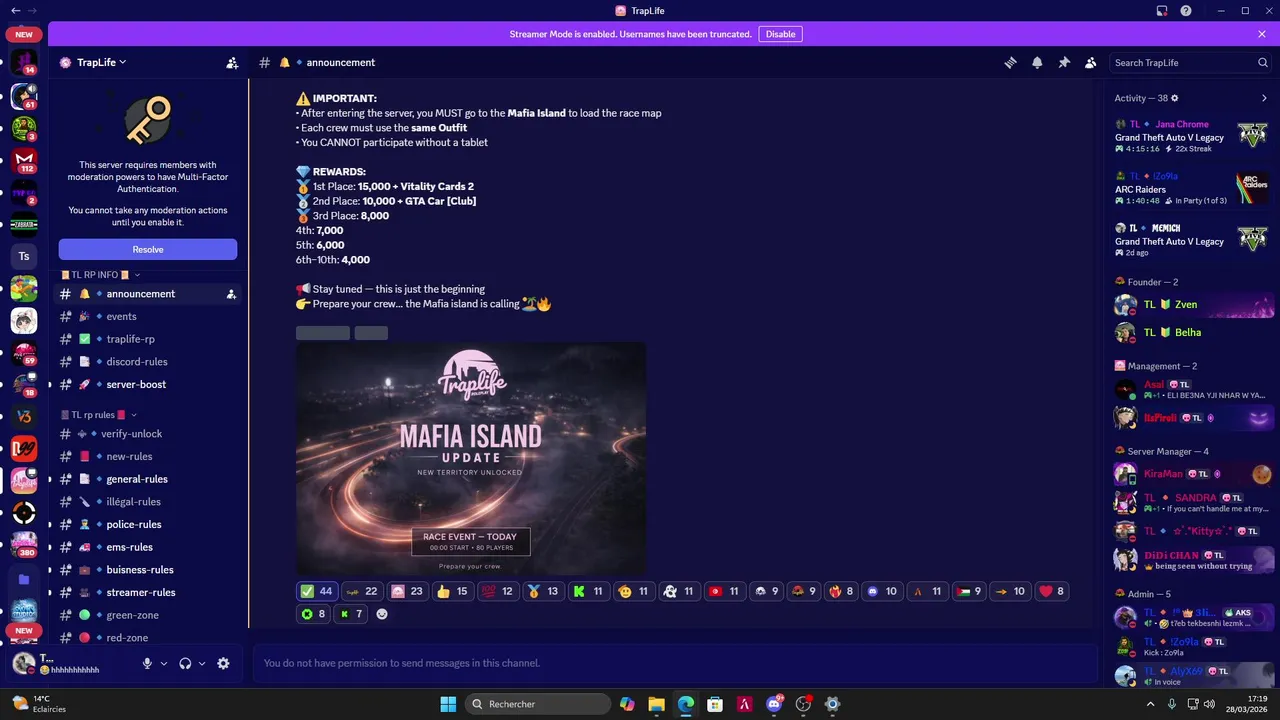Open the weather widget 14°C Eclaircies
Viewport: 1280px width, 720px height.
[38, 704]
